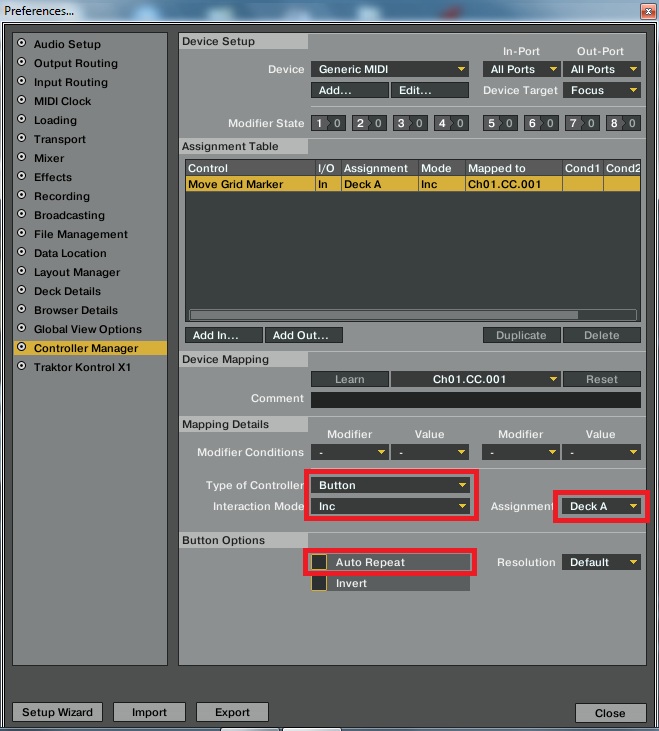Image resolution: width=659 pixels, height=731 pixels.
Task: Close the window with the red X
Action: (648, 11)
